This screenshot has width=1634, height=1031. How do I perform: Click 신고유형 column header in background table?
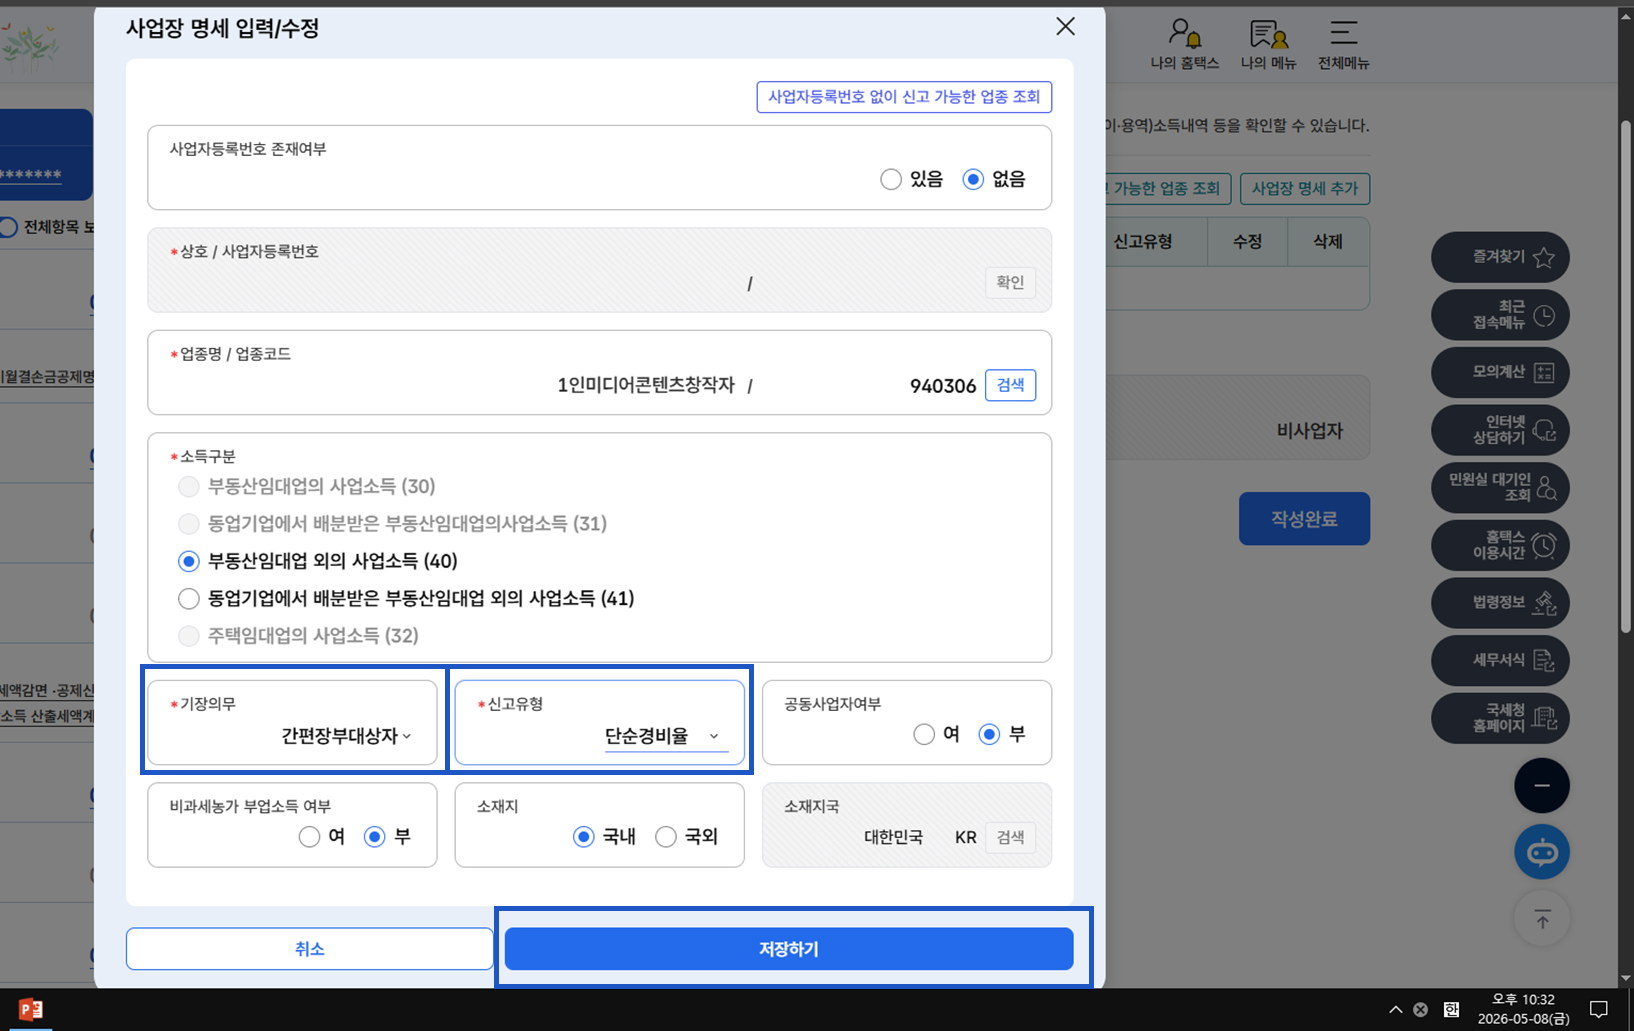click(1143, 242)
